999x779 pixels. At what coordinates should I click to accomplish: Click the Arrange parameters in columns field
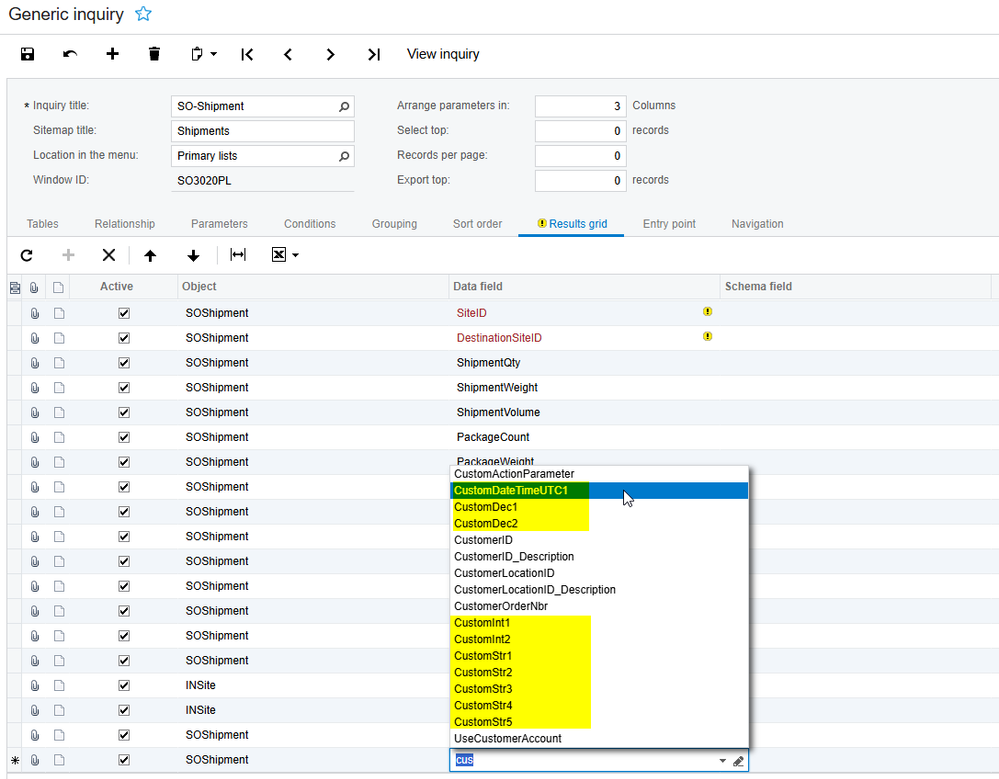(580, 106)
